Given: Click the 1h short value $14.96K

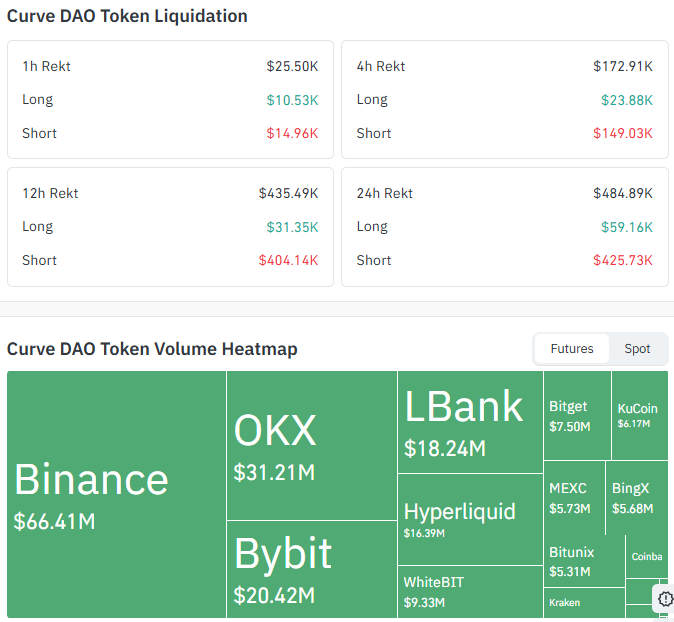Looking at the screenshot, I should 292,133.
